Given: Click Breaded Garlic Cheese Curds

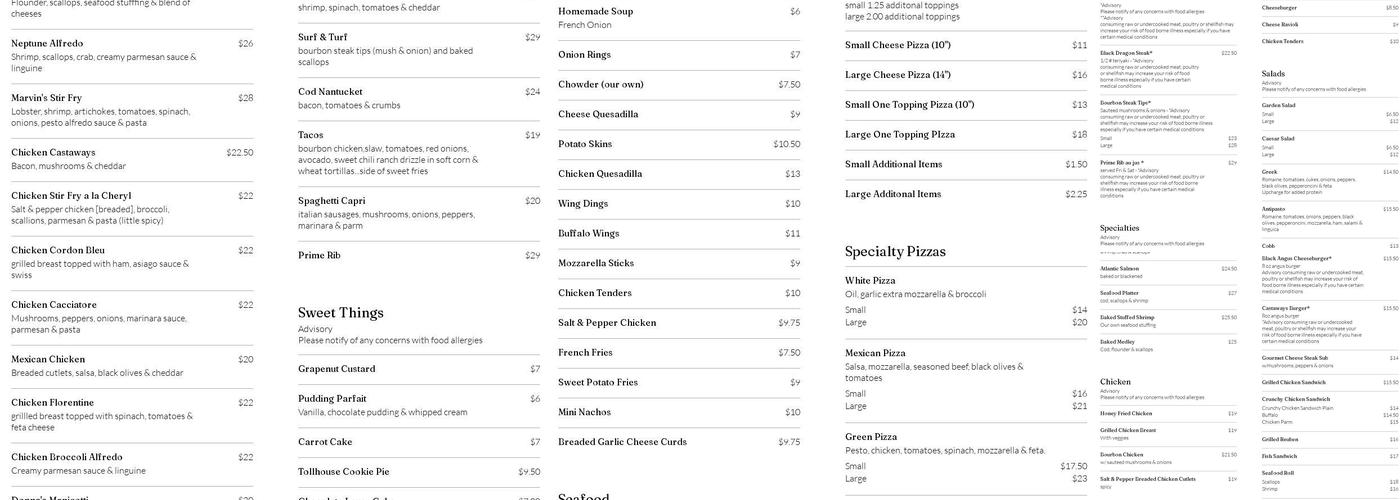Looking at the screenshot, I should click(x=622, y=442).
